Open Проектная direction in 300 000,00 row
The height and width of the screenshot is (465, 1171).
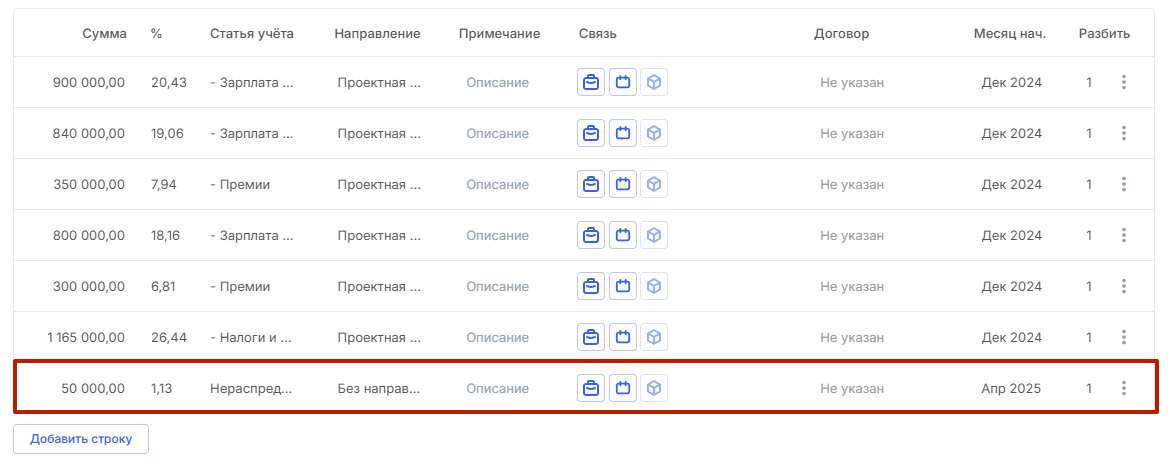(379, 286)
